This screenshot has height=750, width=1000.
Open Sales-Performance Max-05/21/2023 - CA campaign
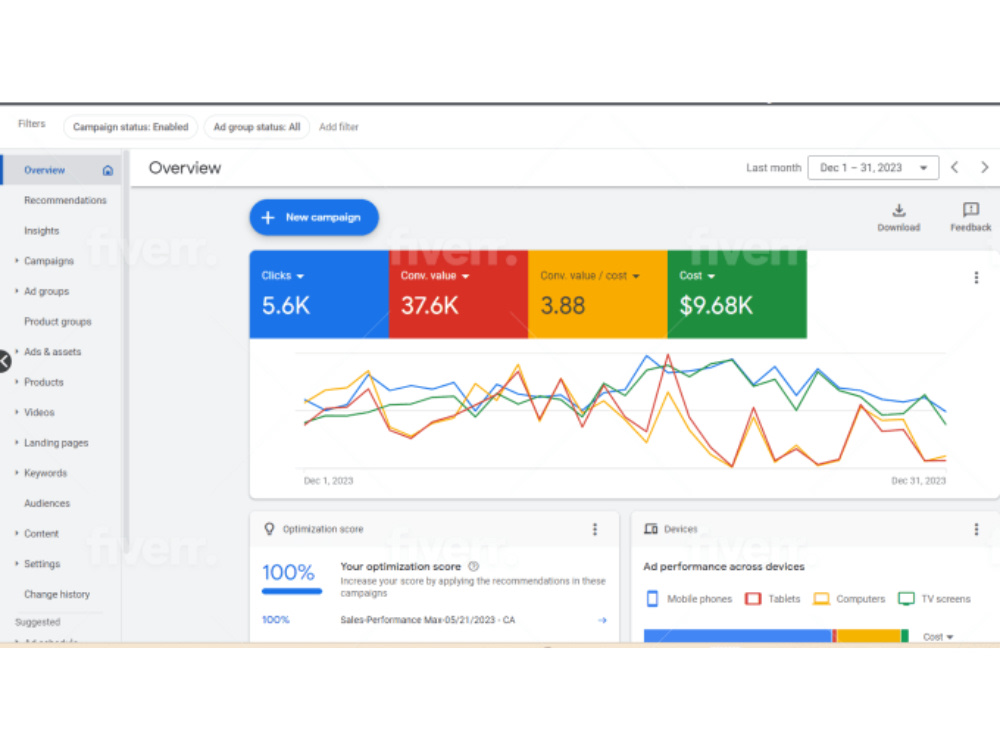[427, 620]
